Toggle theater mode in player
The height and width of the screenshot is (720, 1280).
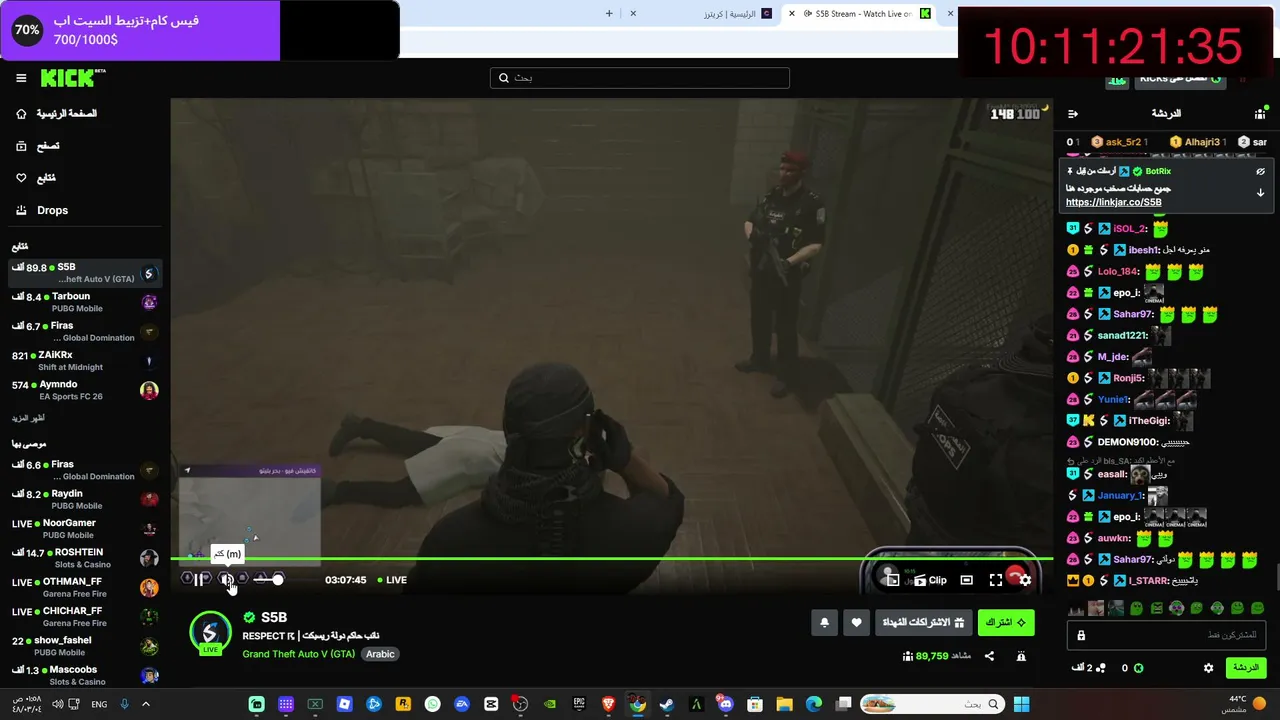[966, 580]
